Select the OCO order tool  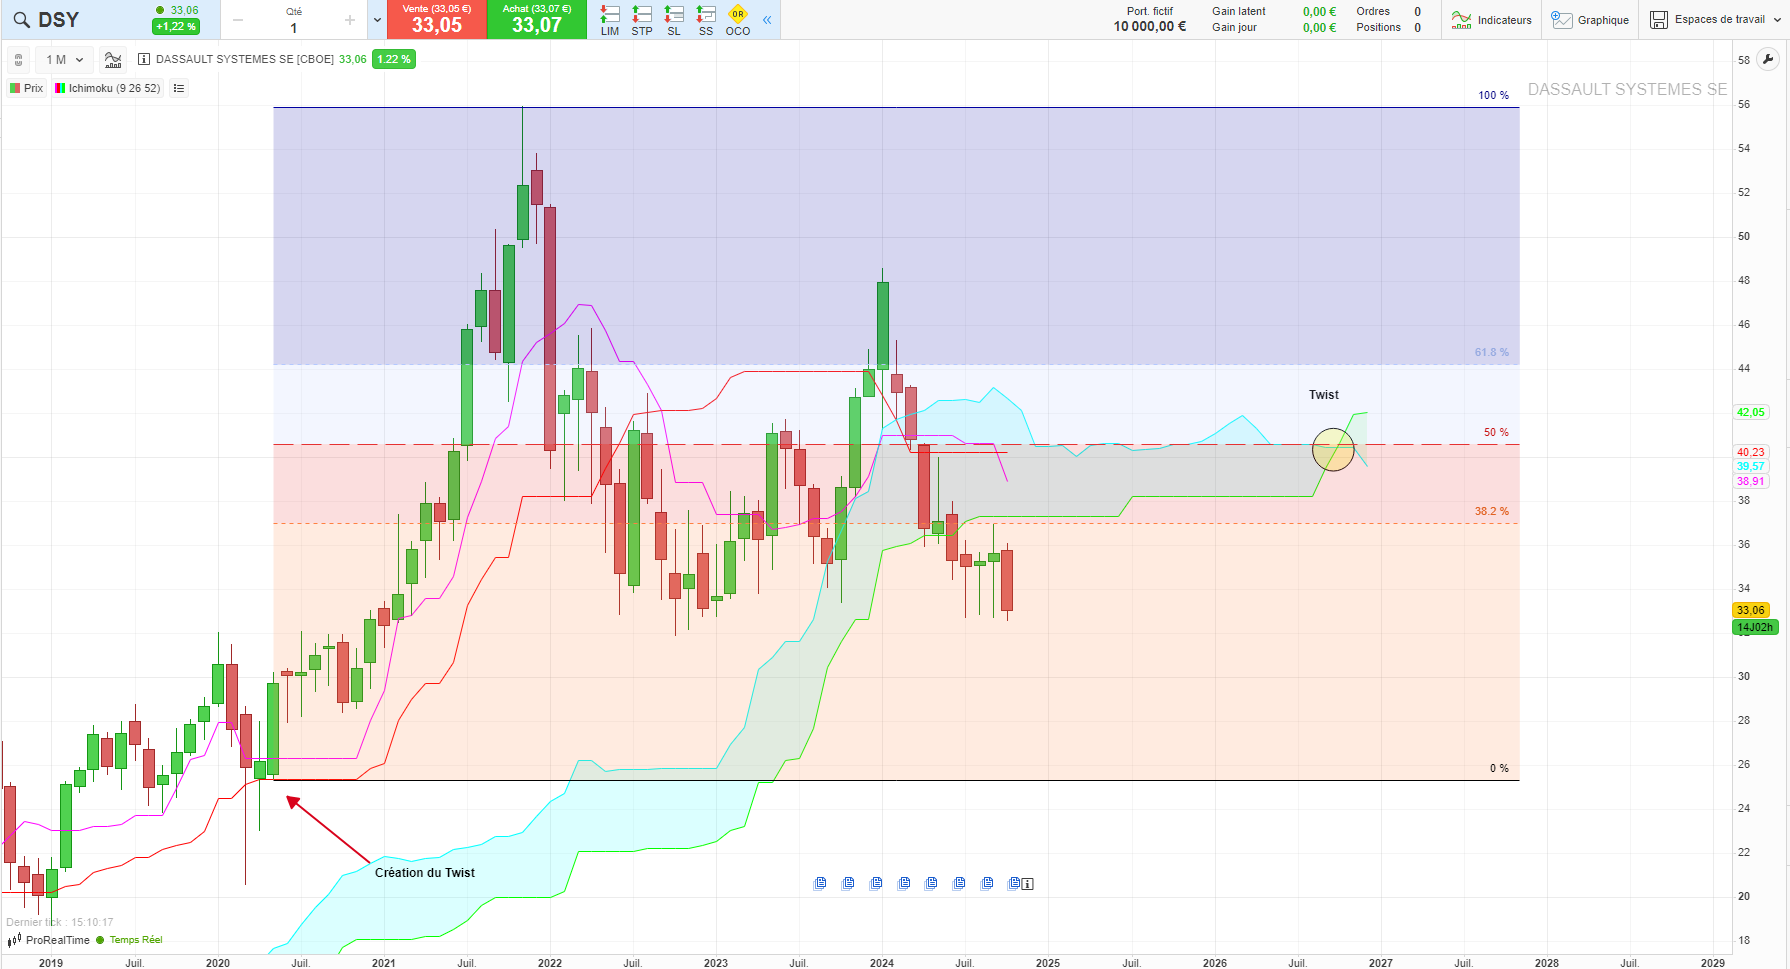pos(738,20)
